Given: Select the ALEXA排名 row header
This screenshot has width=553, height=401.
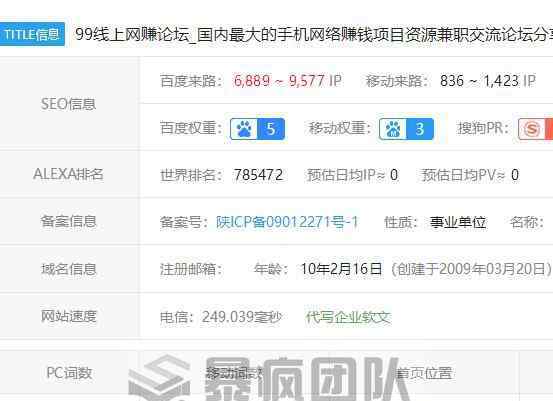Looking at the screenshot, I should point(69,174).
